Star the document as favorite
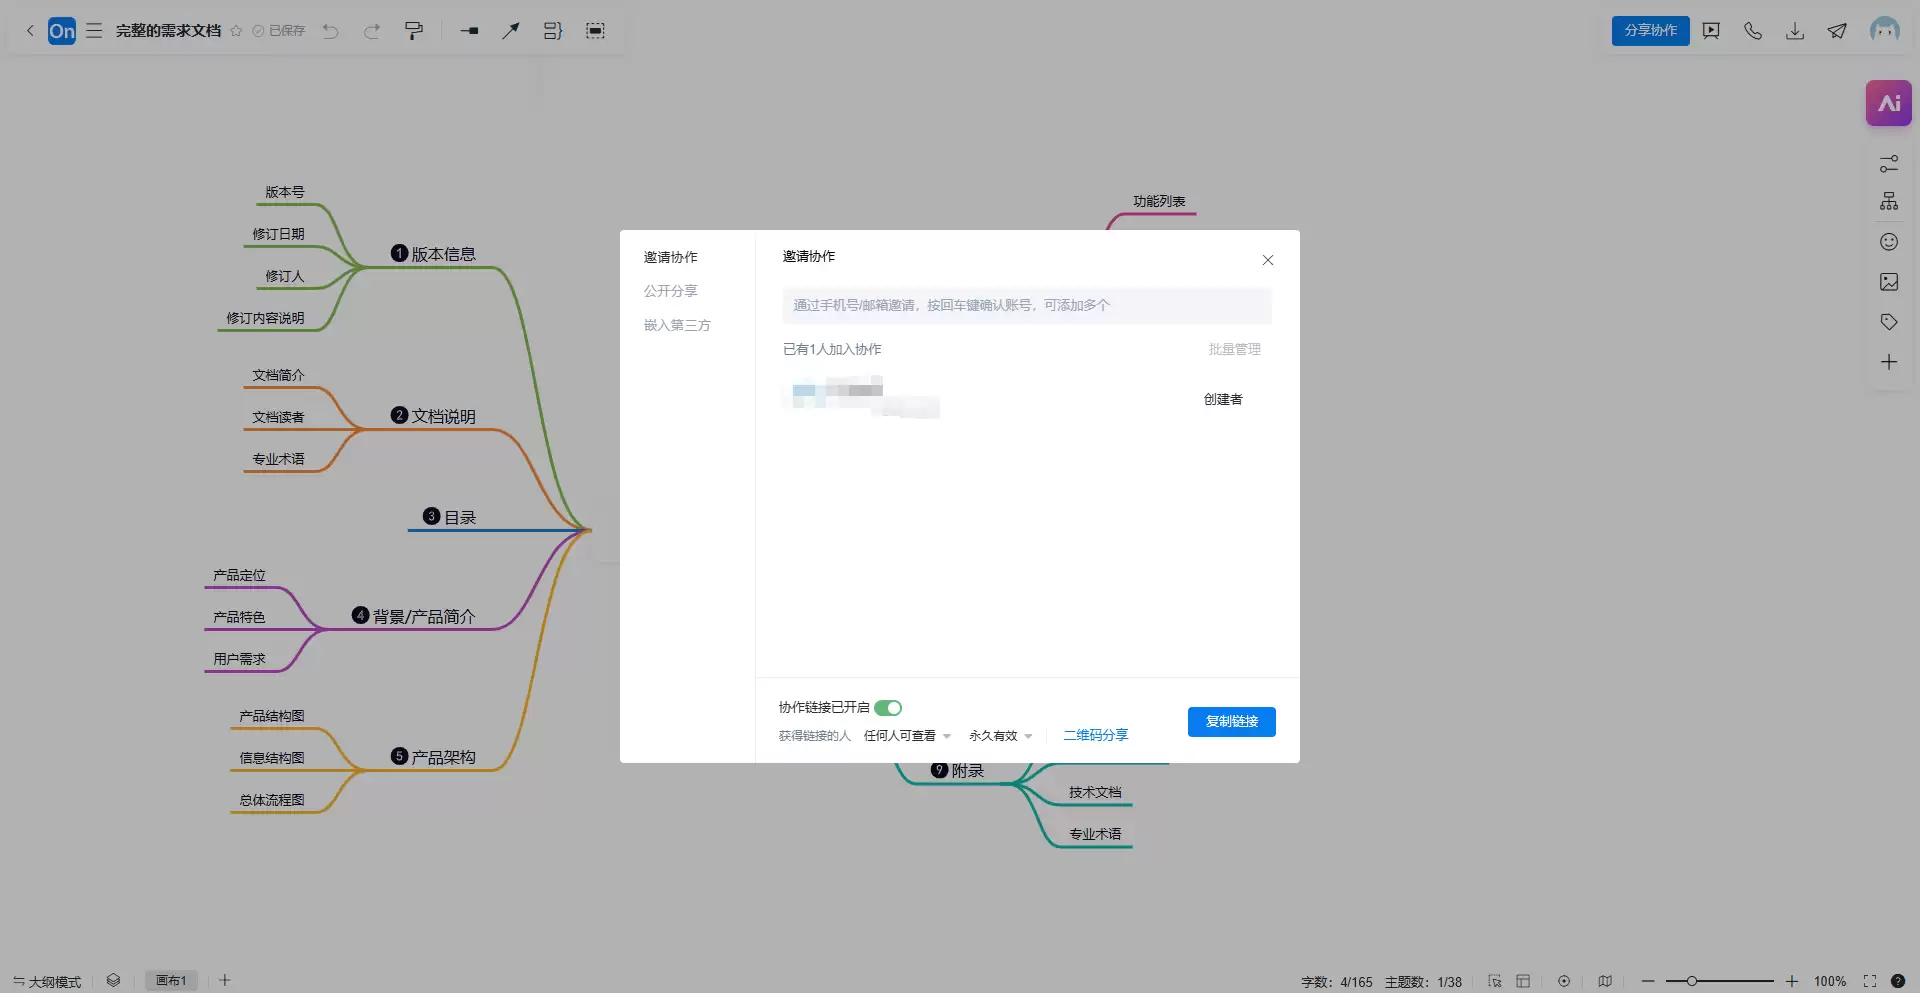The height and width of the screenshot is (993, 1920). coord(236,31)
